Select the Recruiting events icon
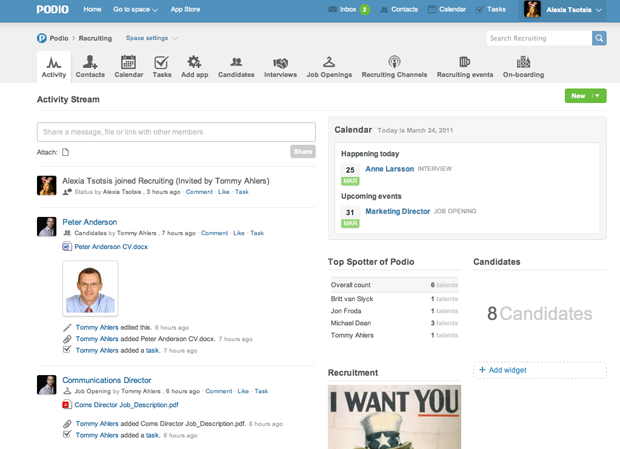The image size is (620, 449). click(464, 63)
